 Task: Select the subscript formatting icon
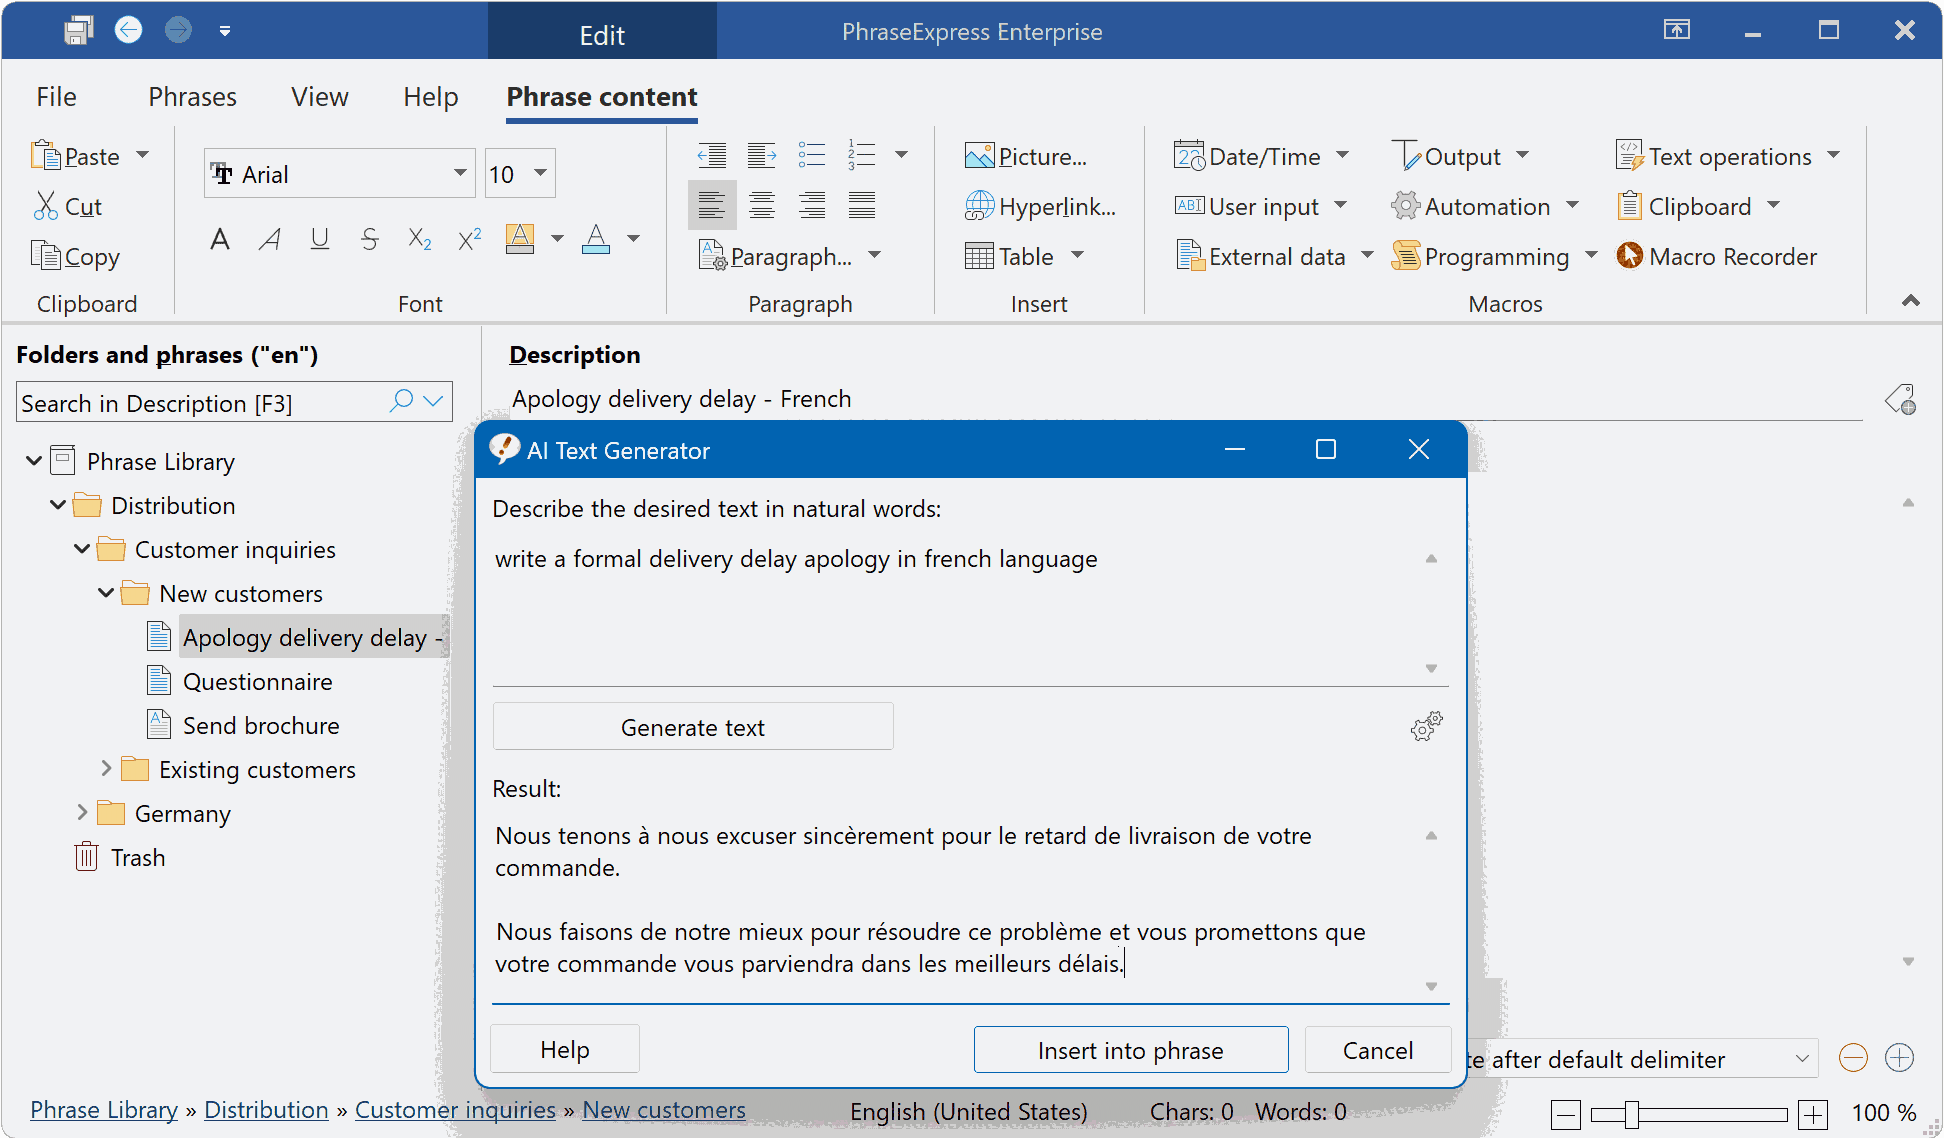click(x=418, y=239)
